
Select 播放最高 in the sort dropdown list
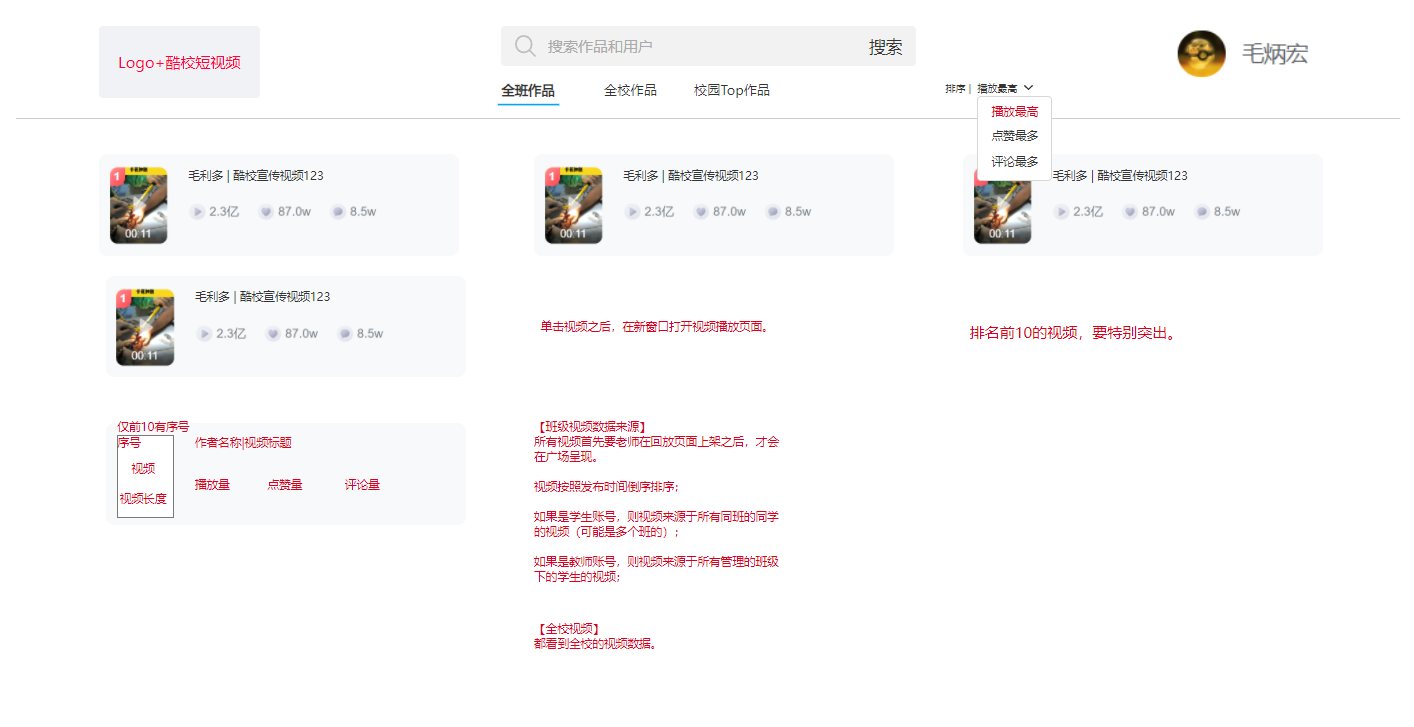[x=1014, y=111]
